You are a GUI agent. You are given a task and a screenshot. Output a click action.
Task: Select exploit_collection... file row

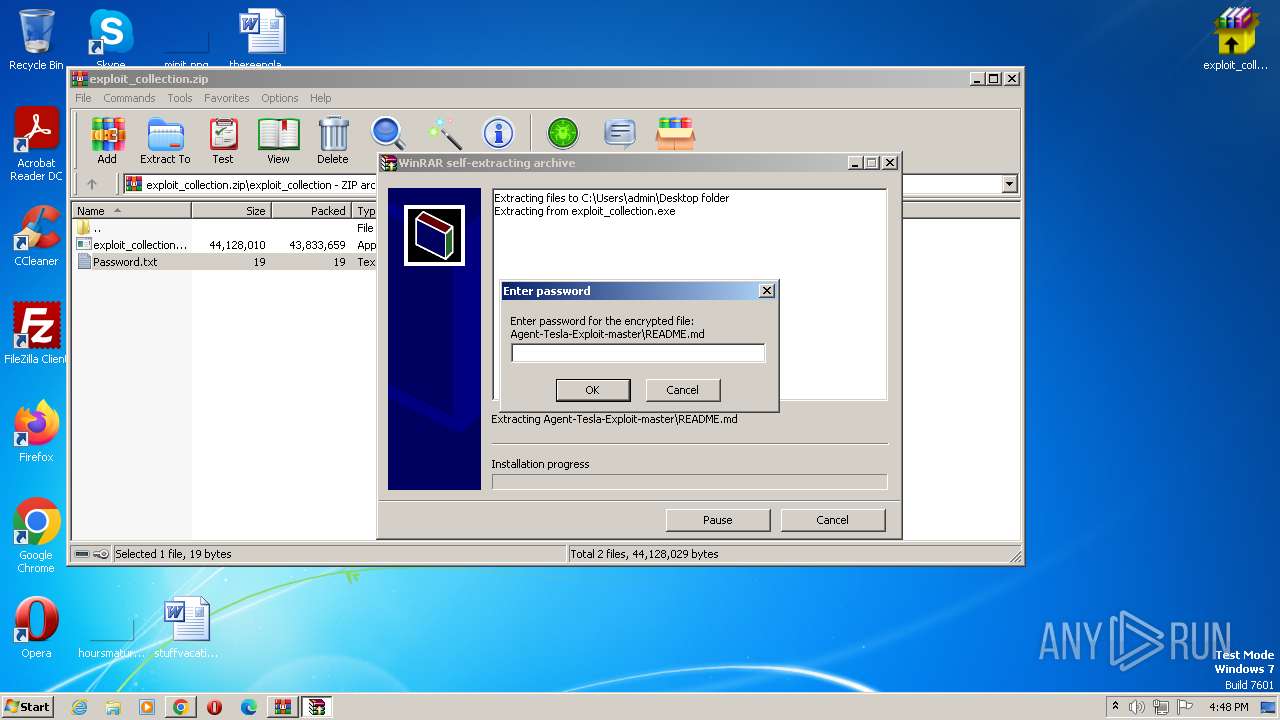224,245
